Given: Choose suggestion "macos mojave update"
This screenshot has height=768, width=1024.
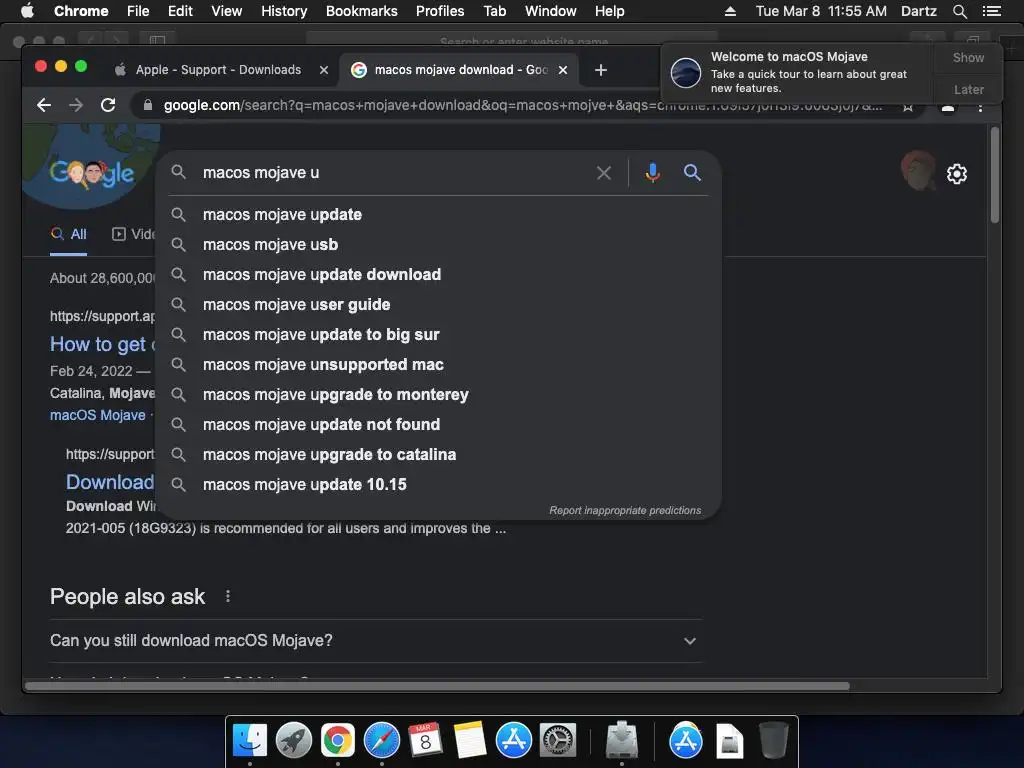Looking at the screenshot, I should click(x=439, y=215).
